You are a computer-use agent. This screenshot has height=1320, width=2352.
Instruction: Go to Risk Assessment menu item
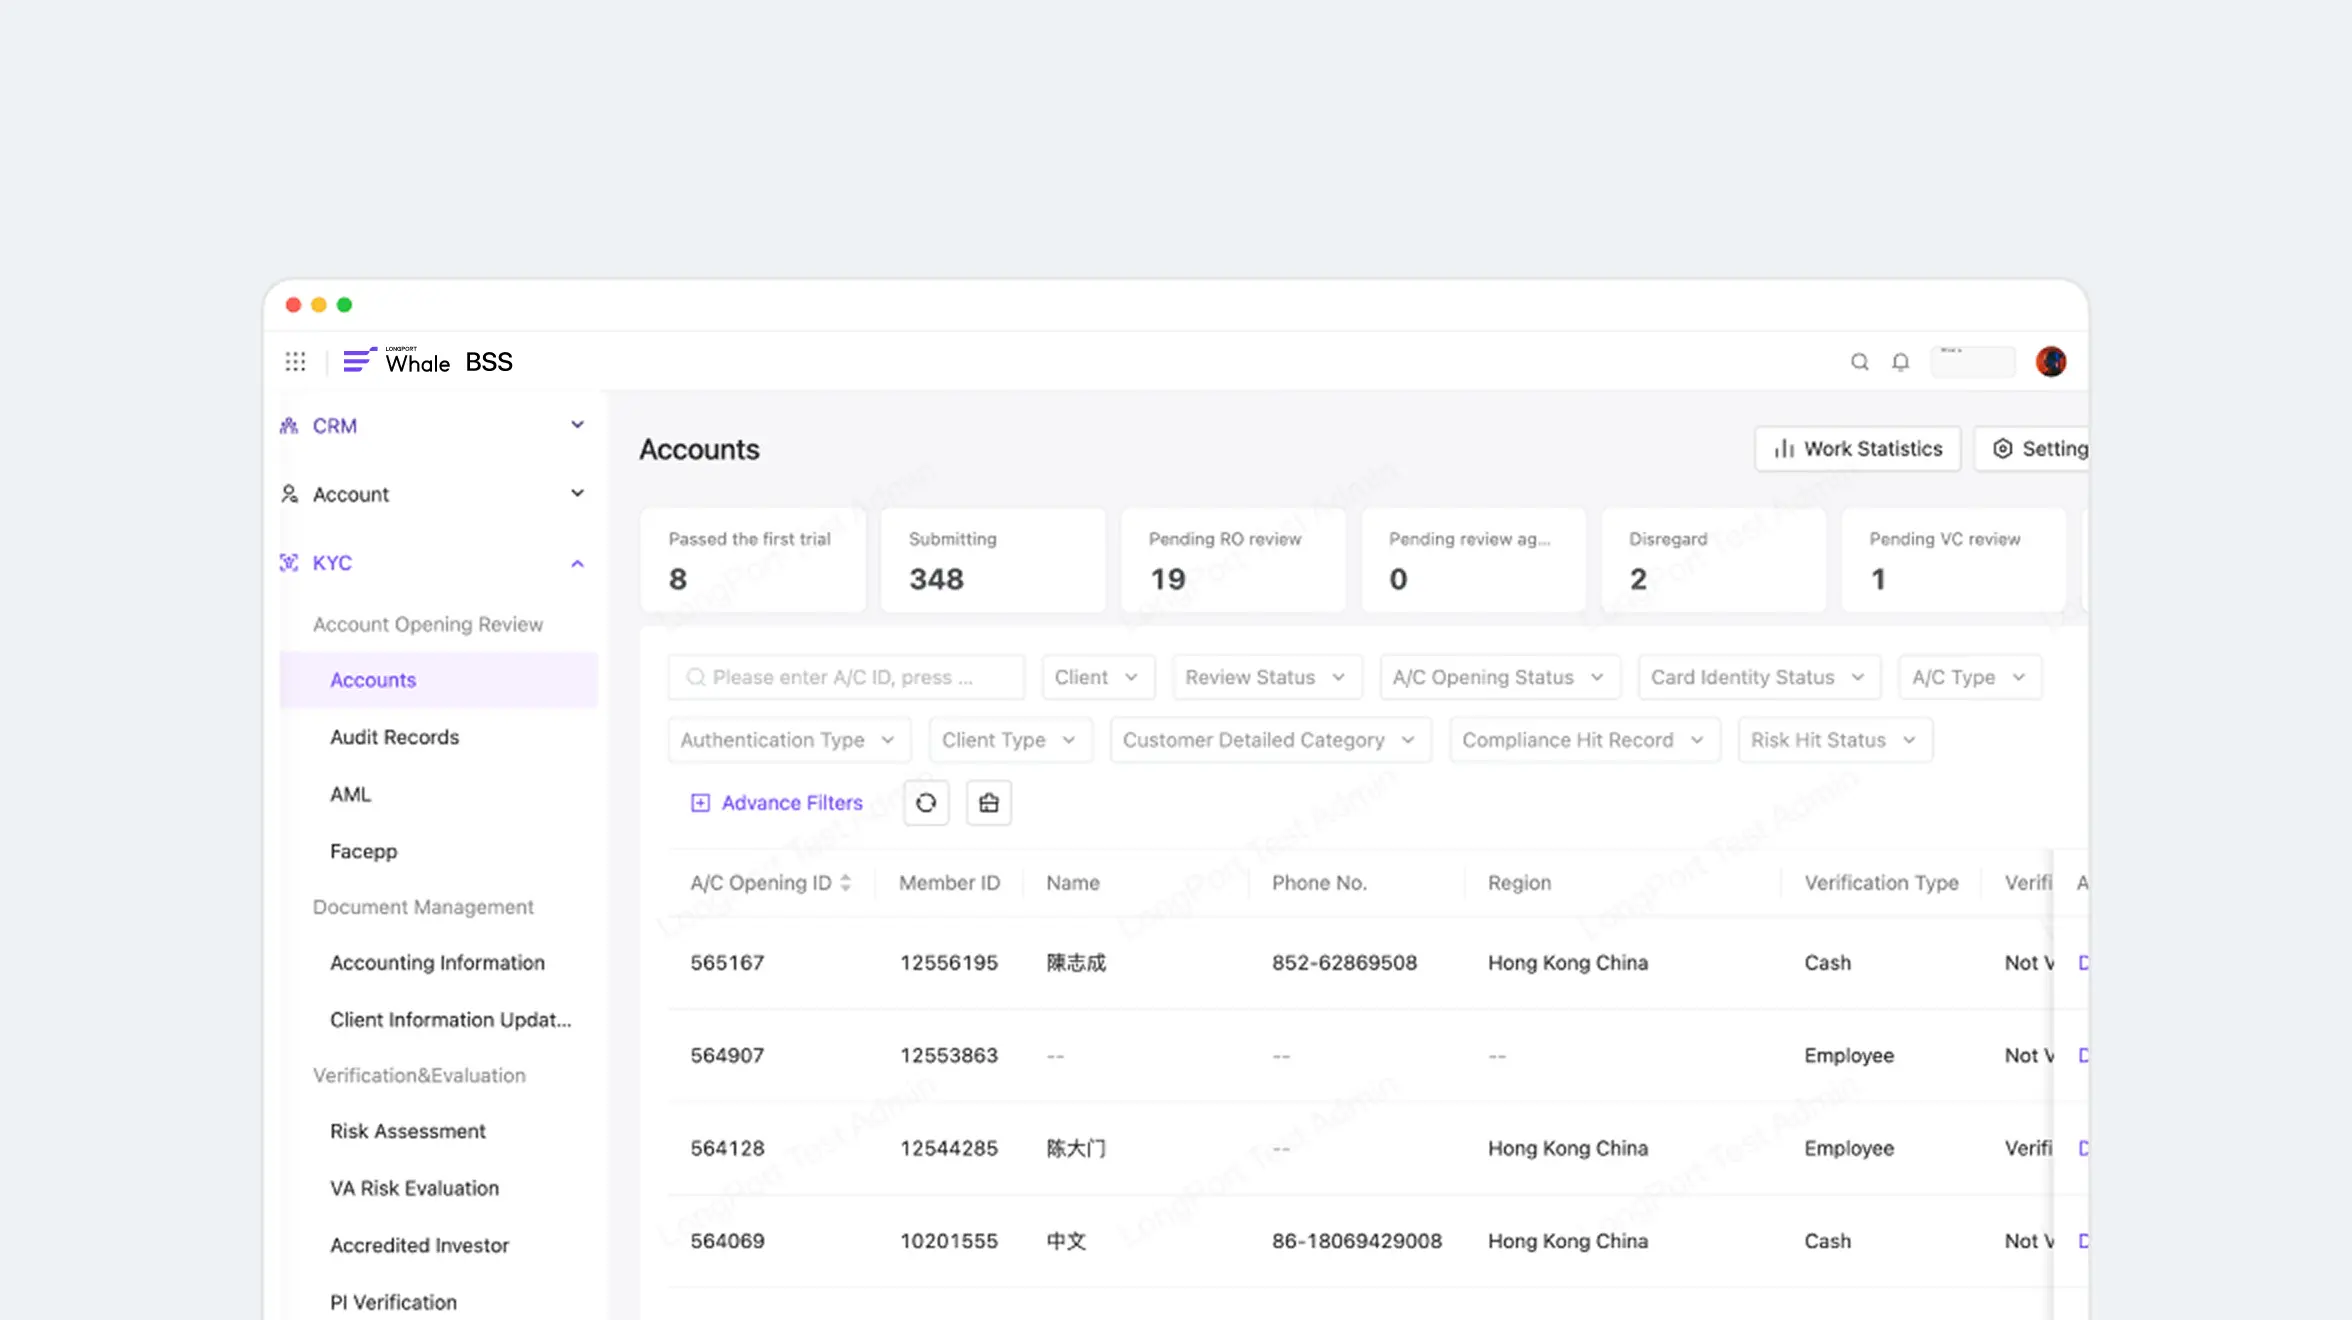408,1131
